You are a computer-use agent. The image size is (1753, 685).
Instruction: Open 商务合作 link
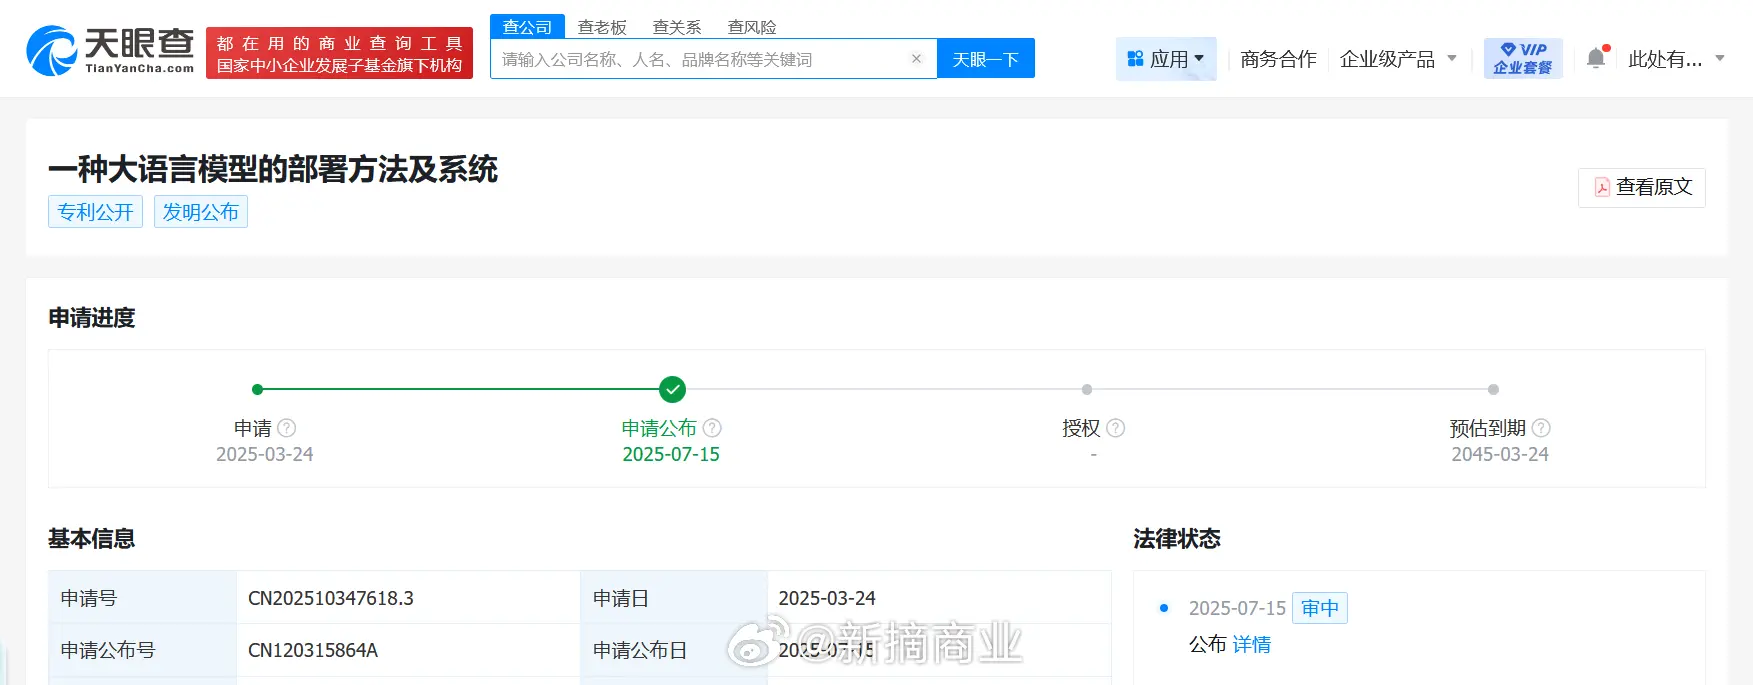1278,59
